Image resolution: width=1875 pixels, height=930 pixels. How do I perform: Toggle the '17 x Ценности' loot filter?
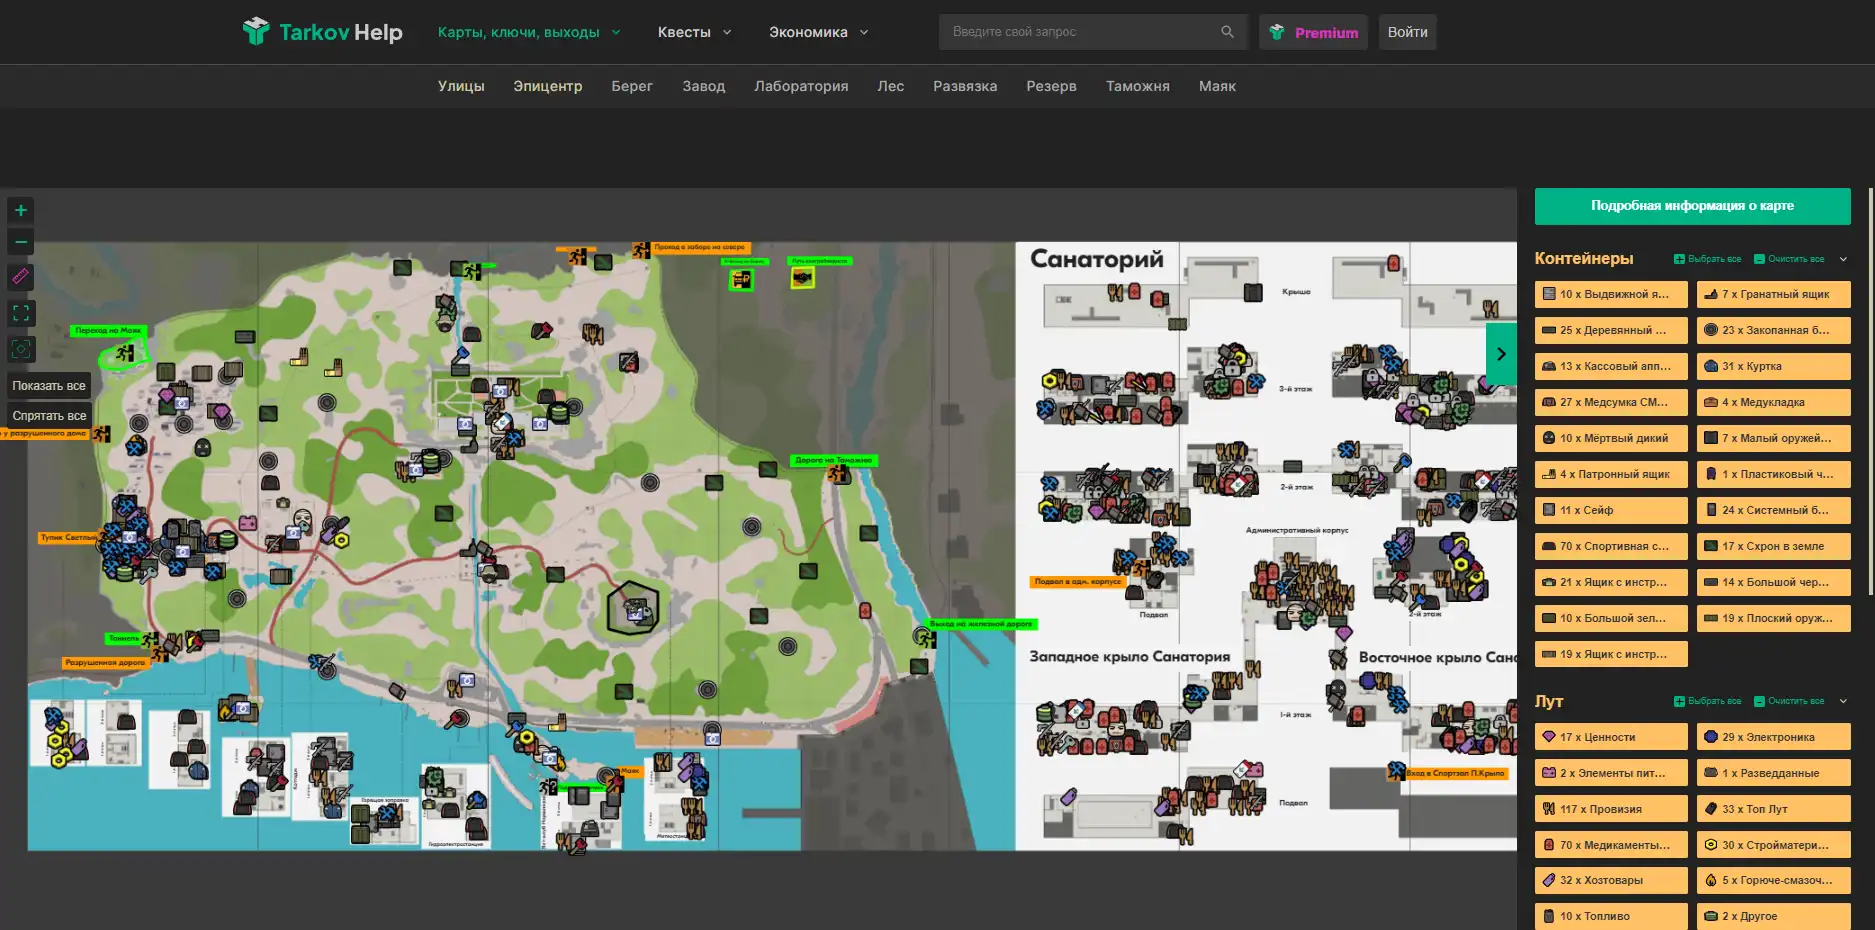[x=1611, y=737]
